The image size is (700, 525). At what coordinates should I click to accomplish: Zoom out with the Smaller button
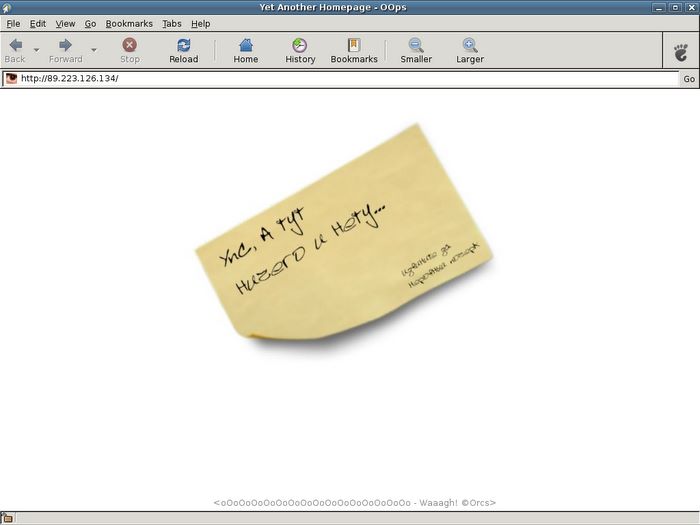point(416,50)
